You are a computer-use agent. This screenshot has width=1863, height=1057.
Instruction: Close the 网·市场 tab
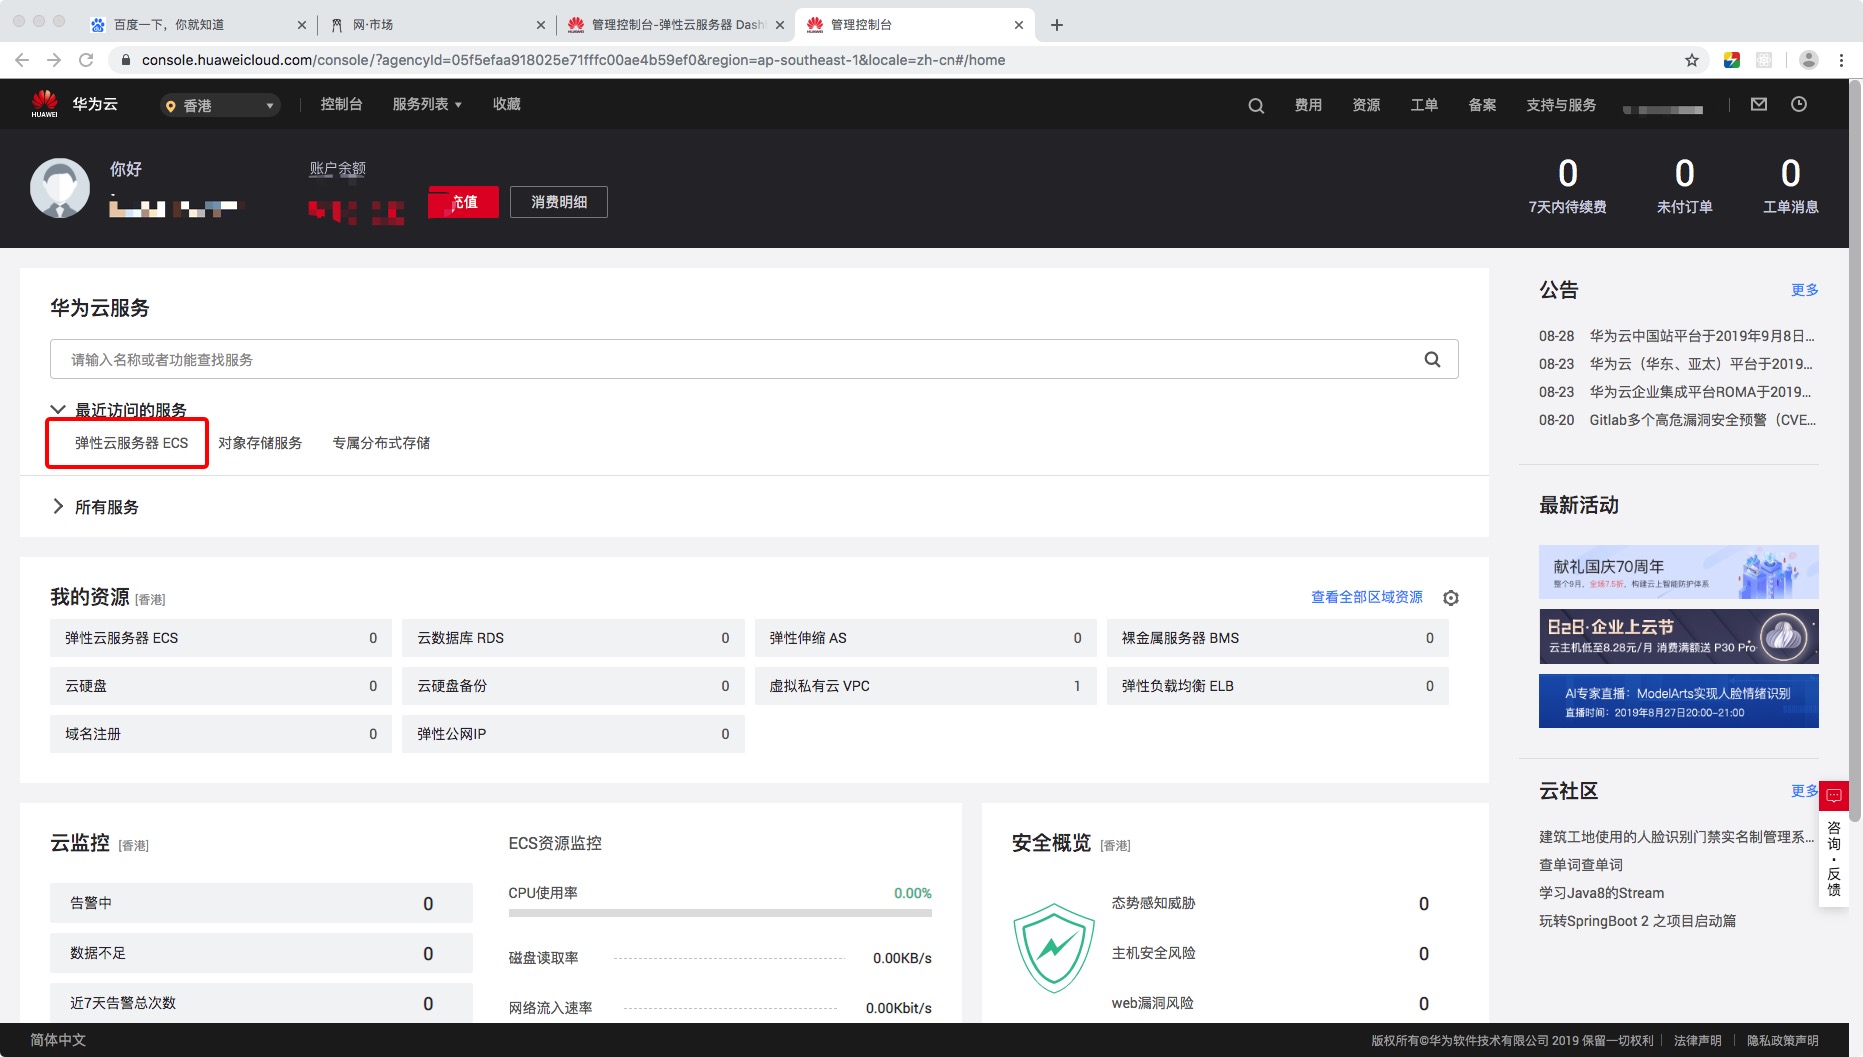point(541,25)
